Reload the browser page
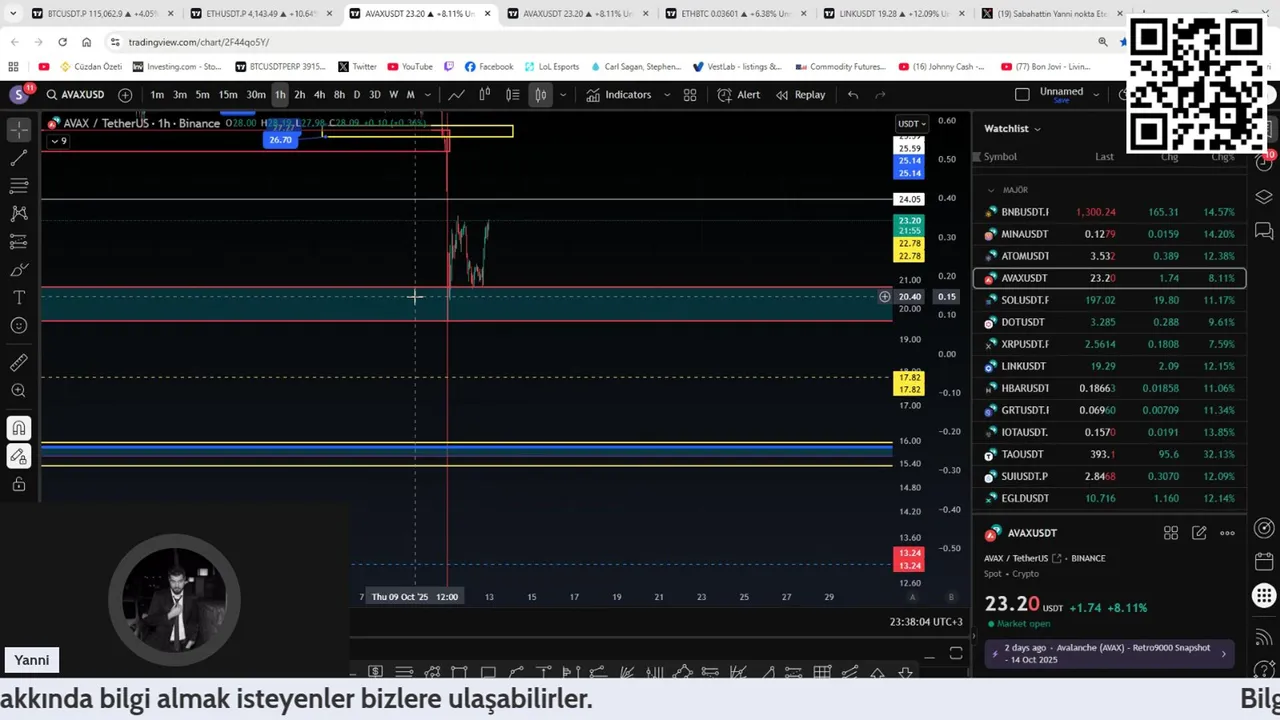1280x720 pixels. 62,42
